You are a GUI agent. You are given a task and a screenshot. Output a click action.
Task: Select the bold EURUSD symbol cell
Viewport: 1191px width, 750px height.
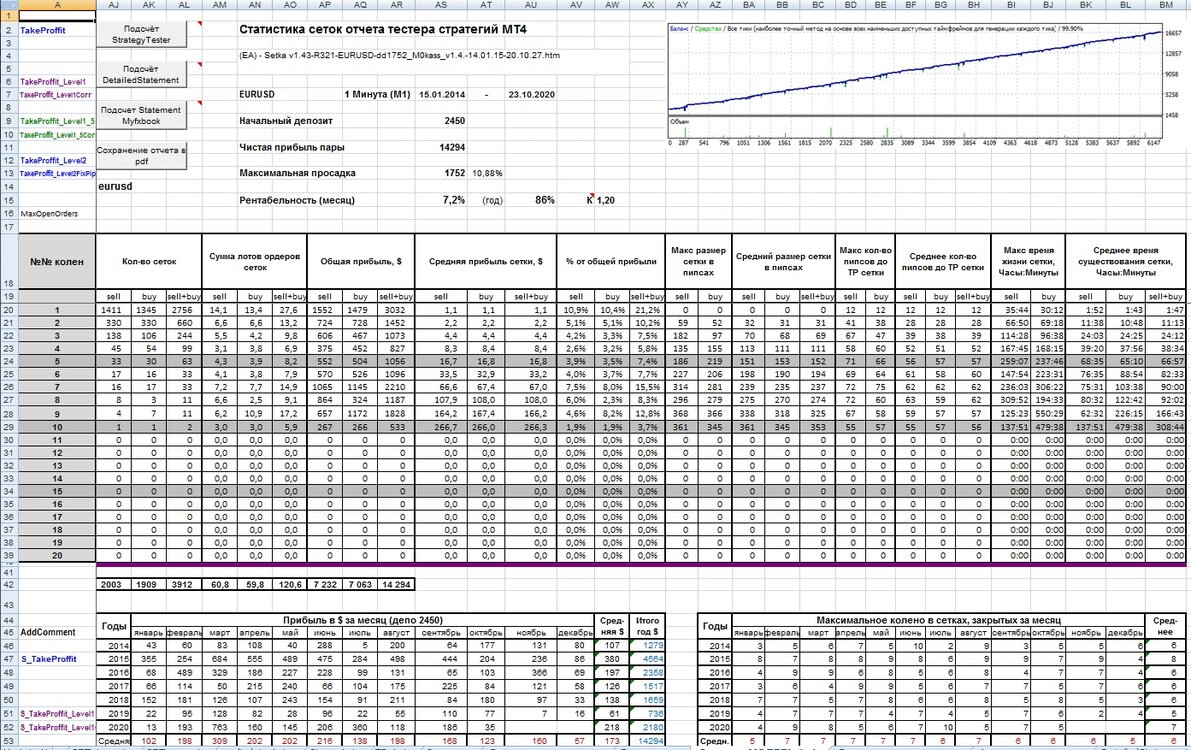coord(257,94)
